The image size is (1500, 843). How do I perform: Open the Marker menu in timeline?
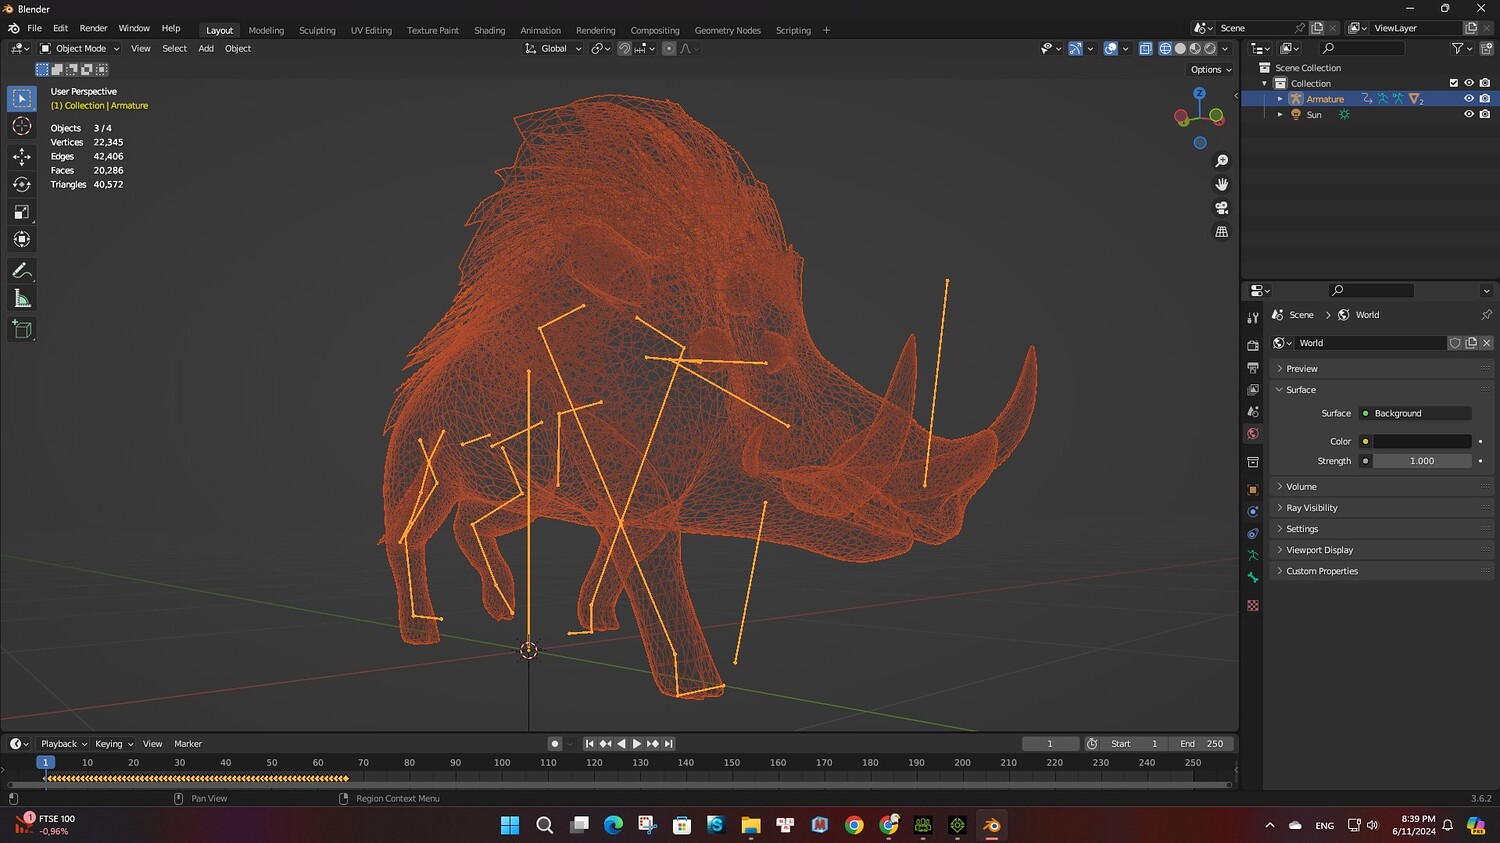[x=188, y=744]
